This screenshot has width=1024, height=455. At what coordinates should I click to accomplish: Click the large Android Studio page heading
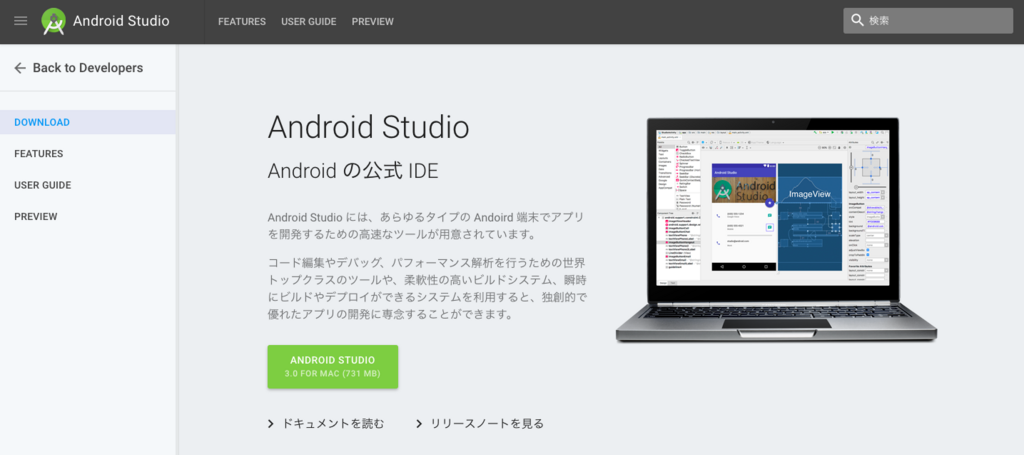[368, 128]
